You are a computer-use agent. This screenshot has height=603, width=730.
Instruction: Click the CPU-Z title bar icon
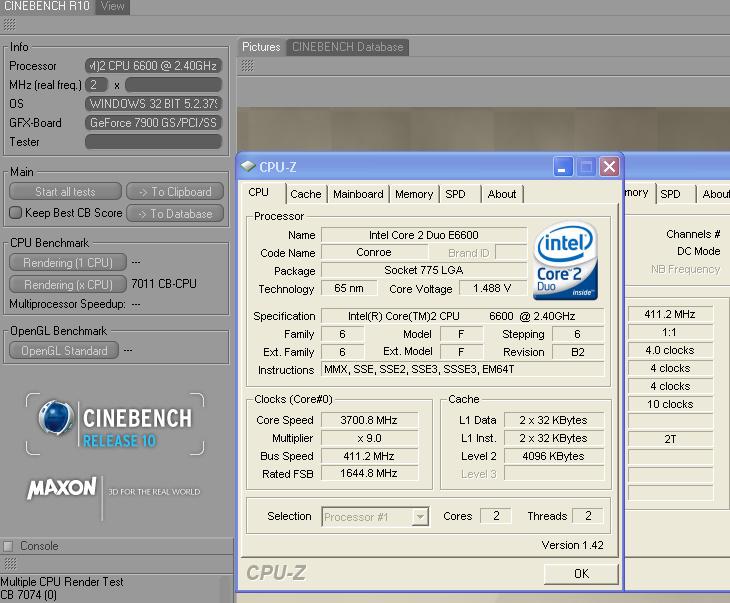(248, 166)
